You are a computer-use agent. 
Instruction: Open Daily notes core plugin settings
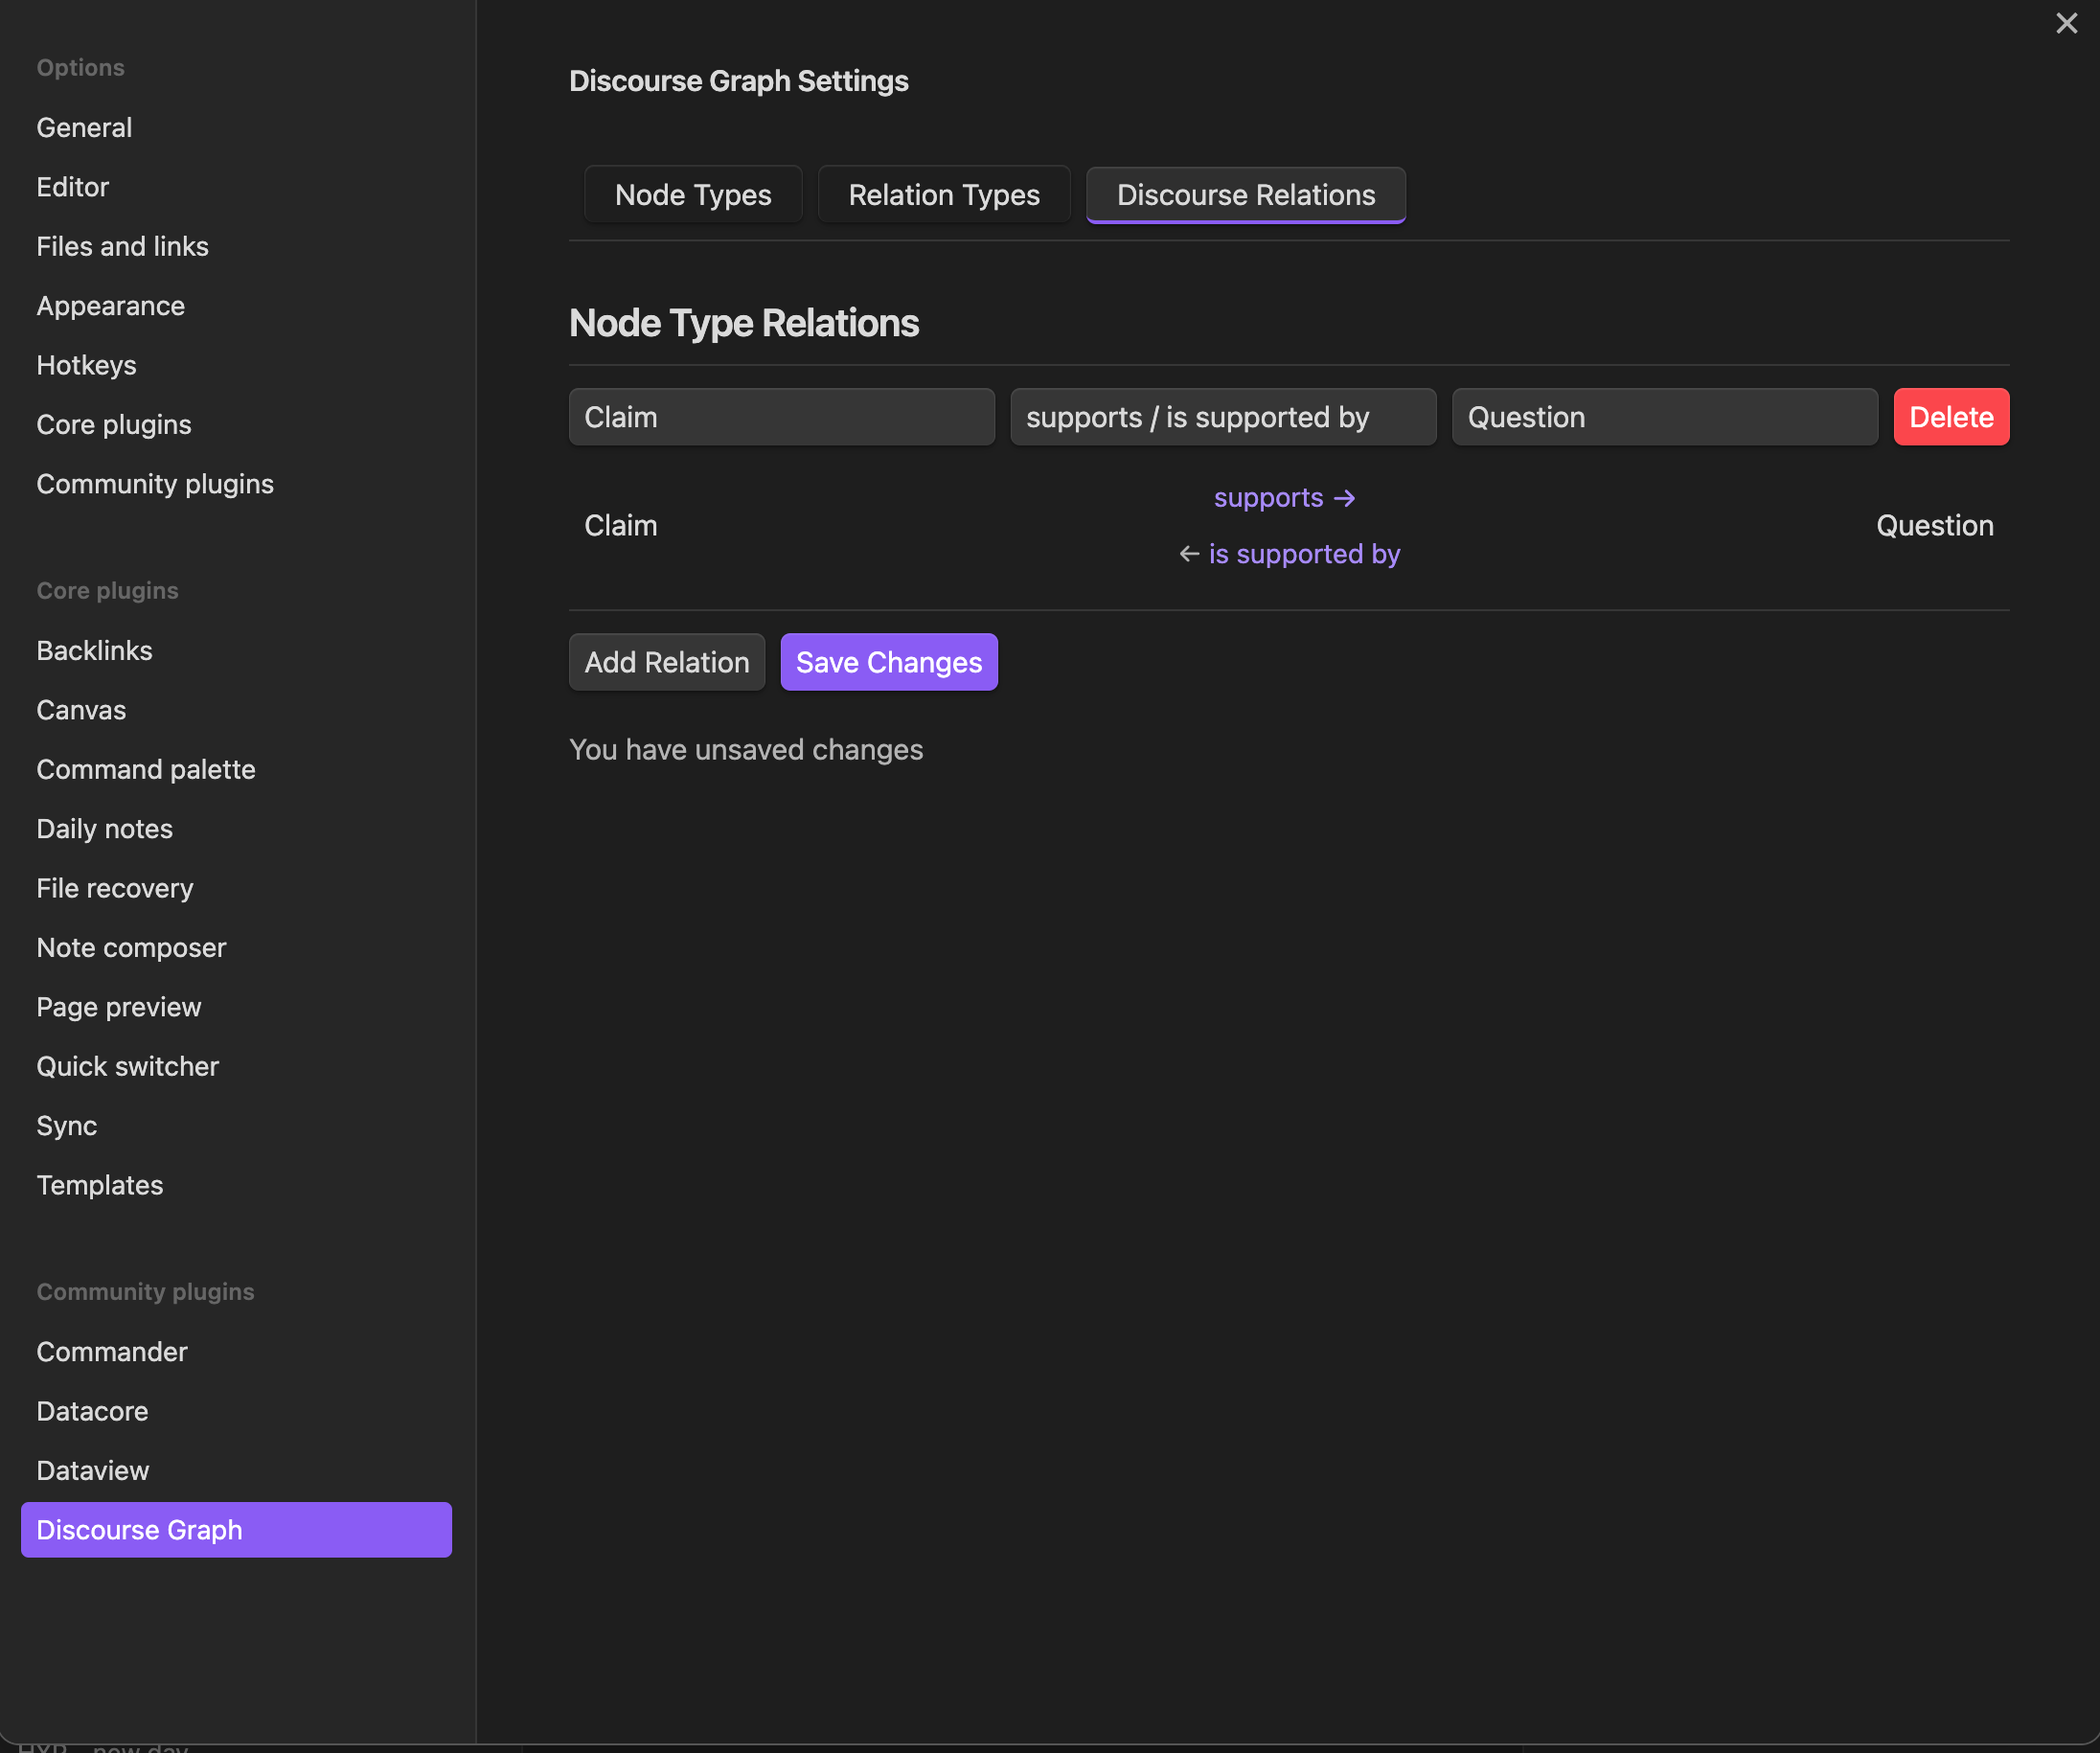click(x=104, y=829)
